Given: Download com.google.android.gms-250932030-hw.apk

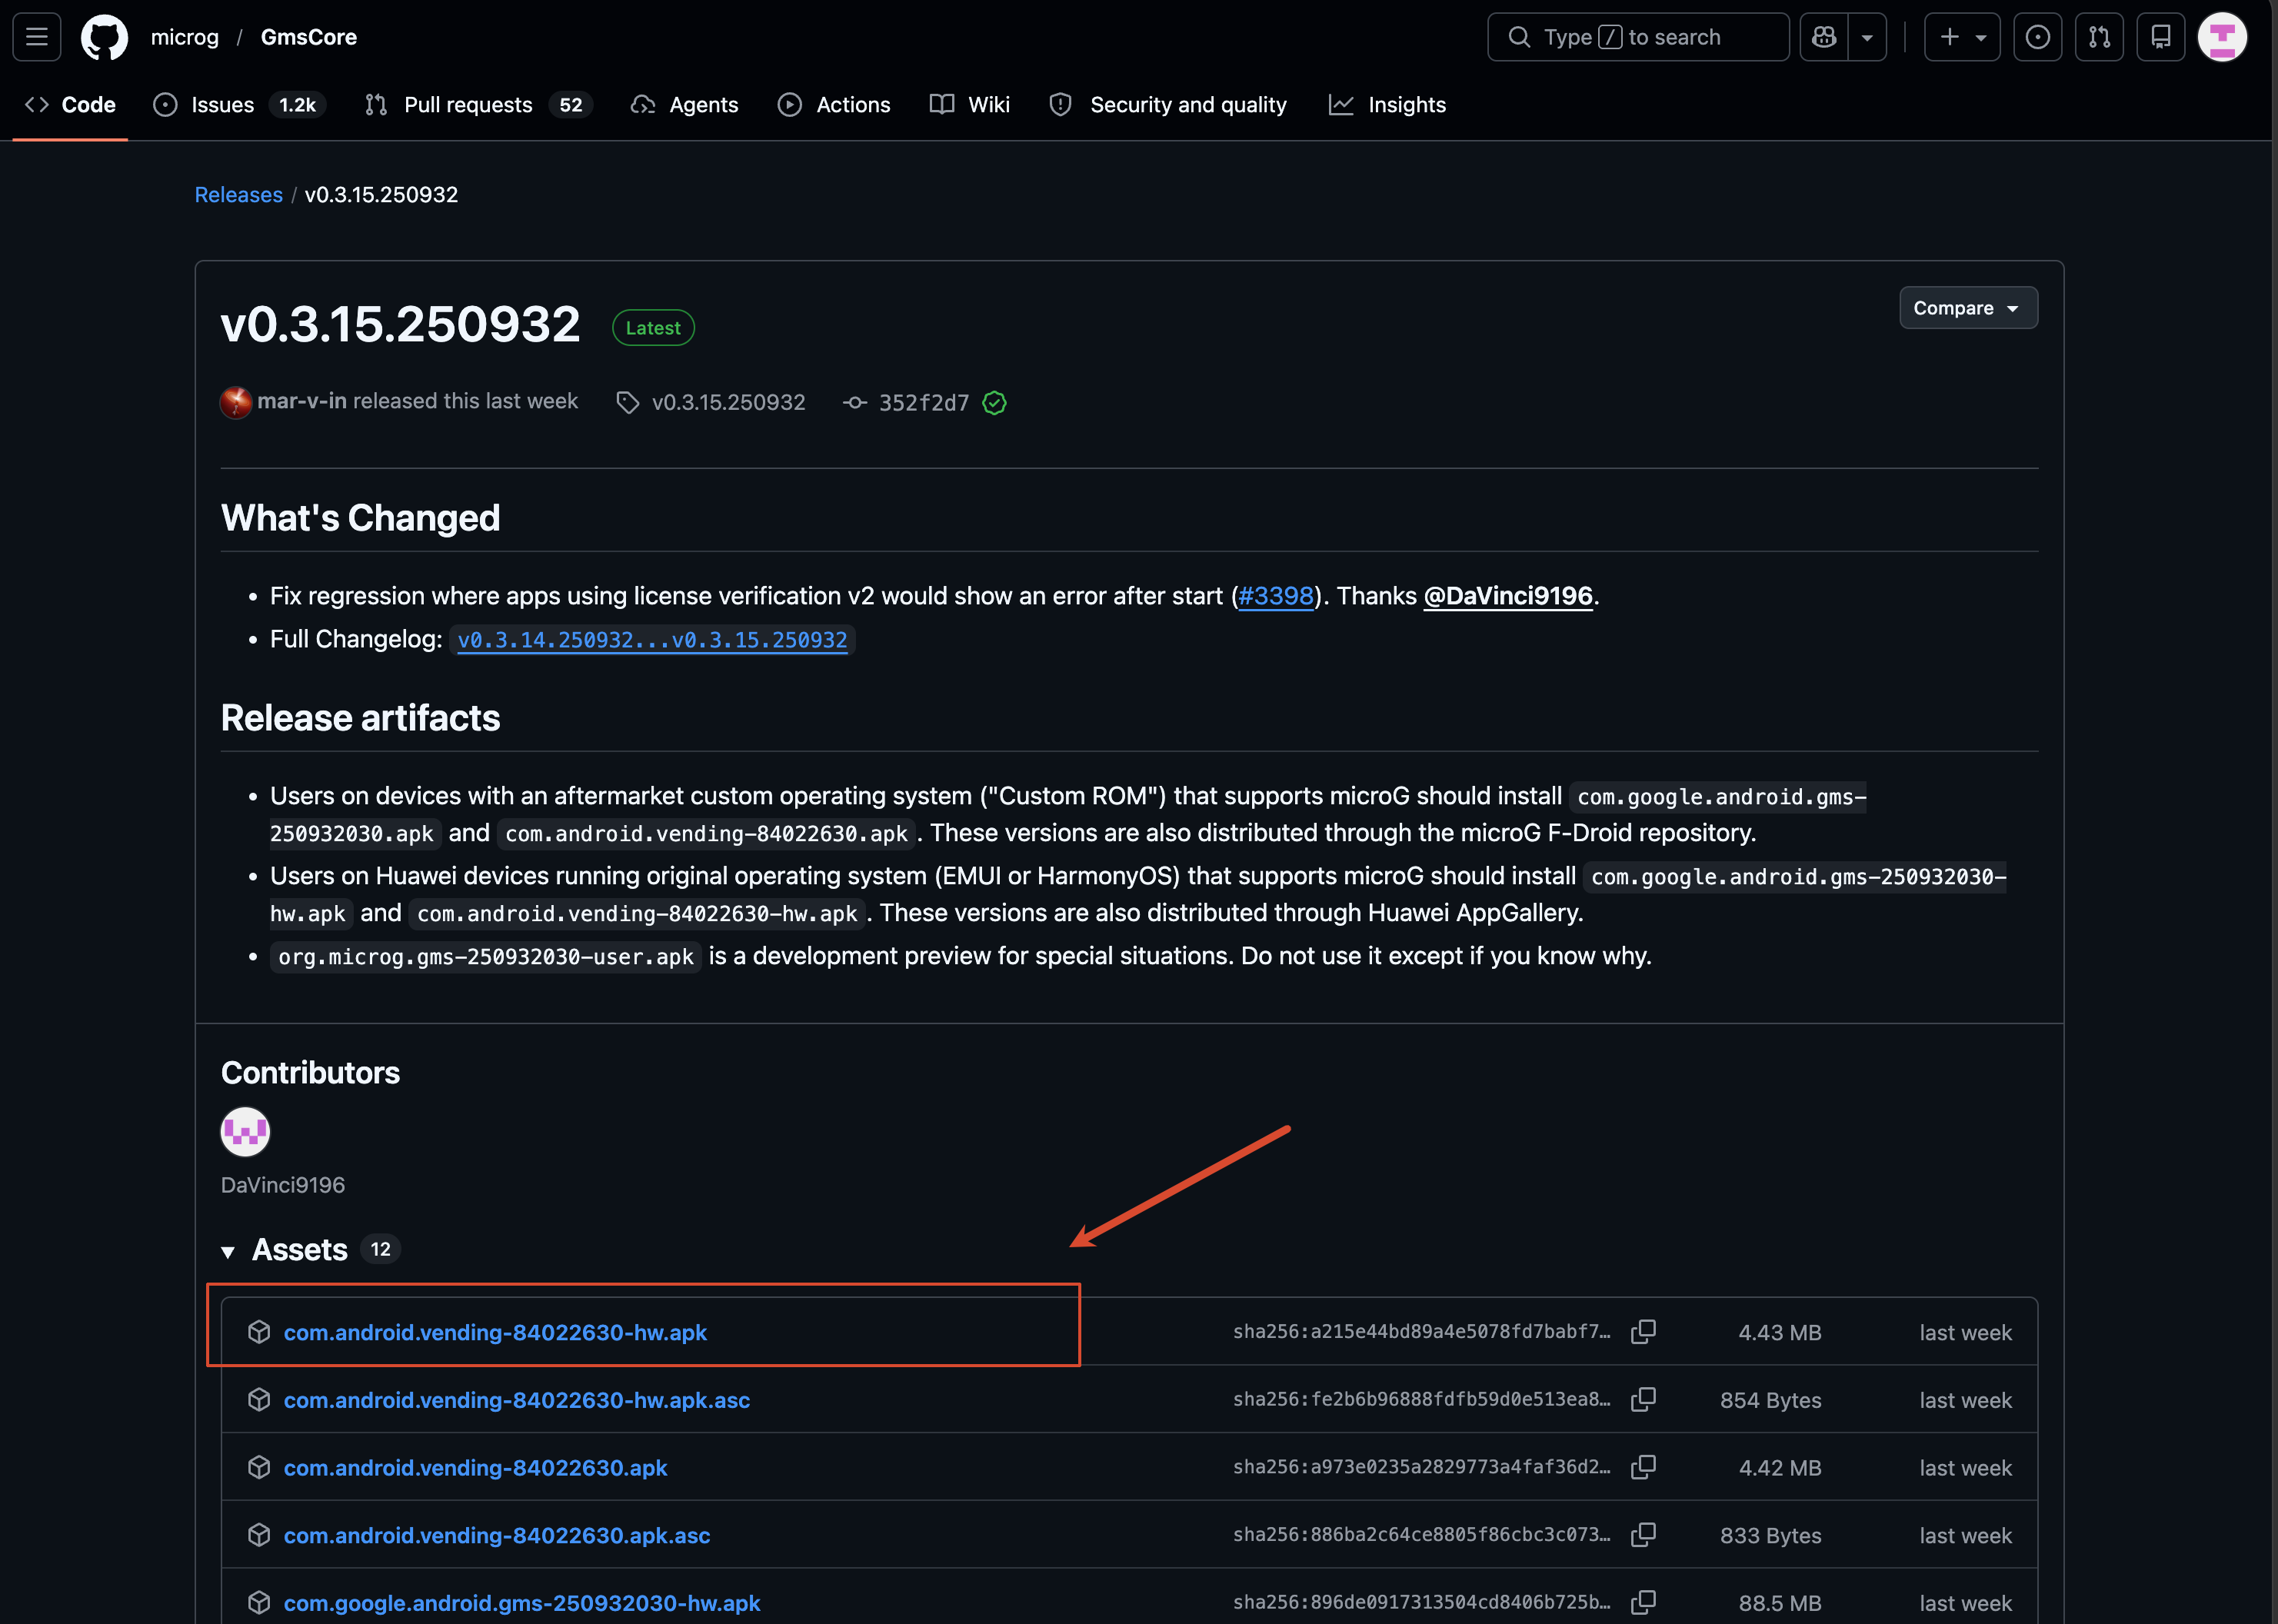Looking at the screenshot, I should pos(522,1603).
